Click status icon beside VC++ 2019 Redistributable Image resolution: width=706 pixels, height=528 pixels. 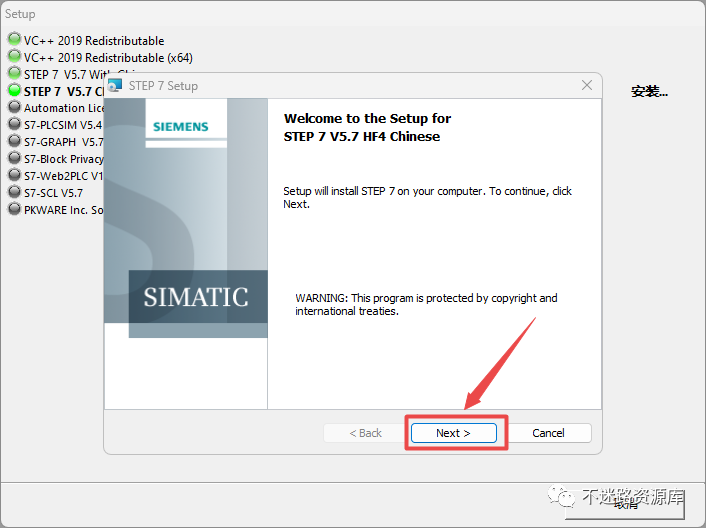pos(14,39)
